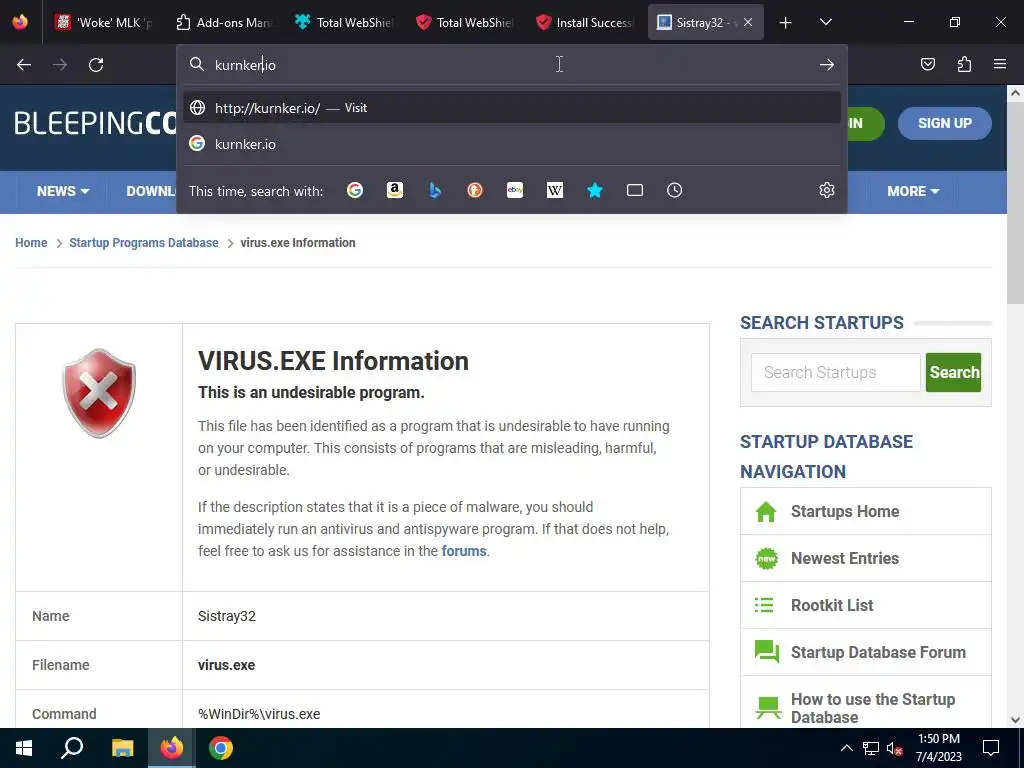Click the Go arrow in the address bar
This screenshot has width=1024, height=768.
pyautogui.click(x=827, y=65)
